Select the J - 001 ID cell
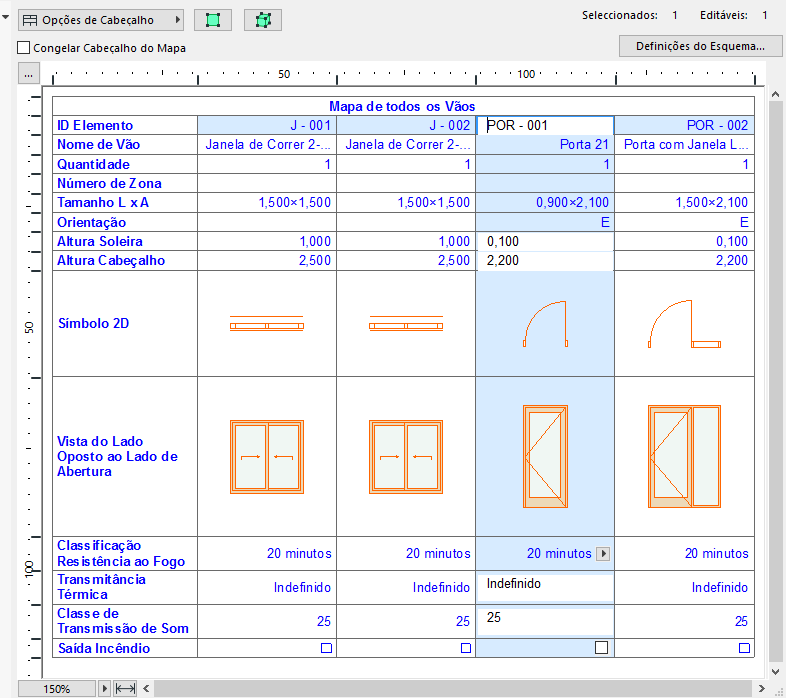Viewport: 786px width, 698px height. tap(267, 125)
